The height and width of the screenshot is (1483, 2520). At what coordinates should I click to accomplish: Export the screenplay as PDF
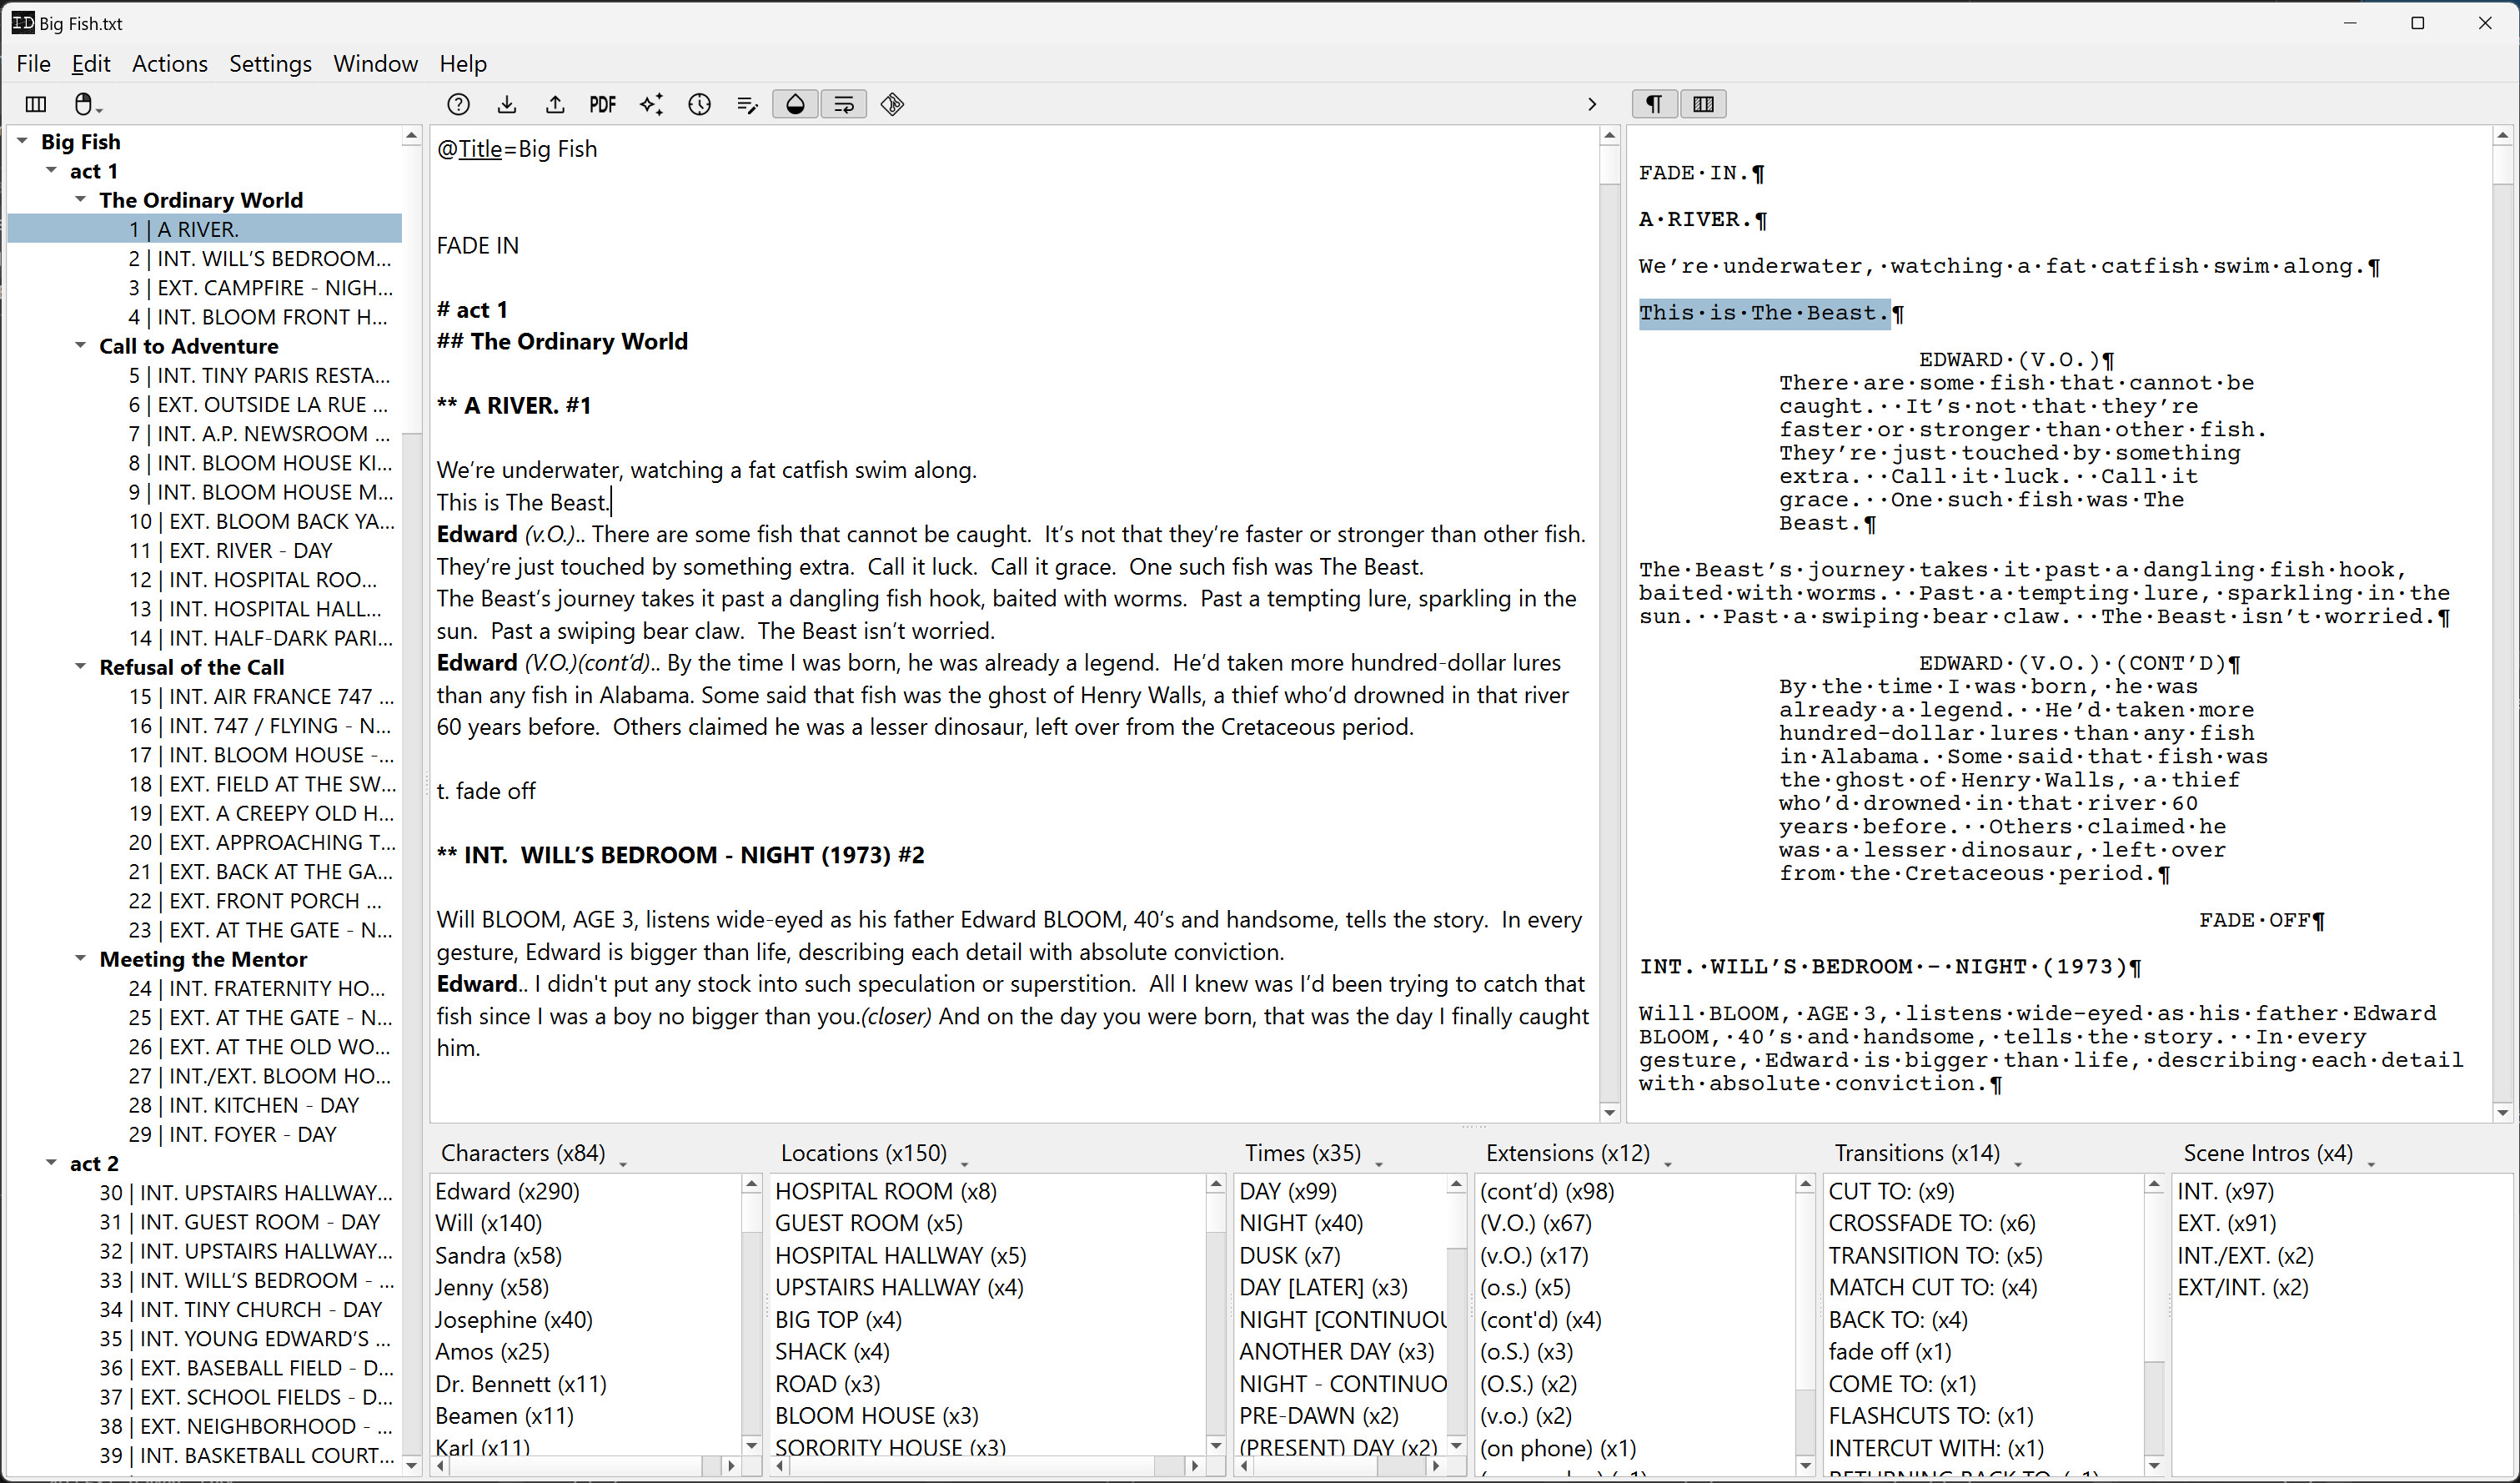(602, 104)
